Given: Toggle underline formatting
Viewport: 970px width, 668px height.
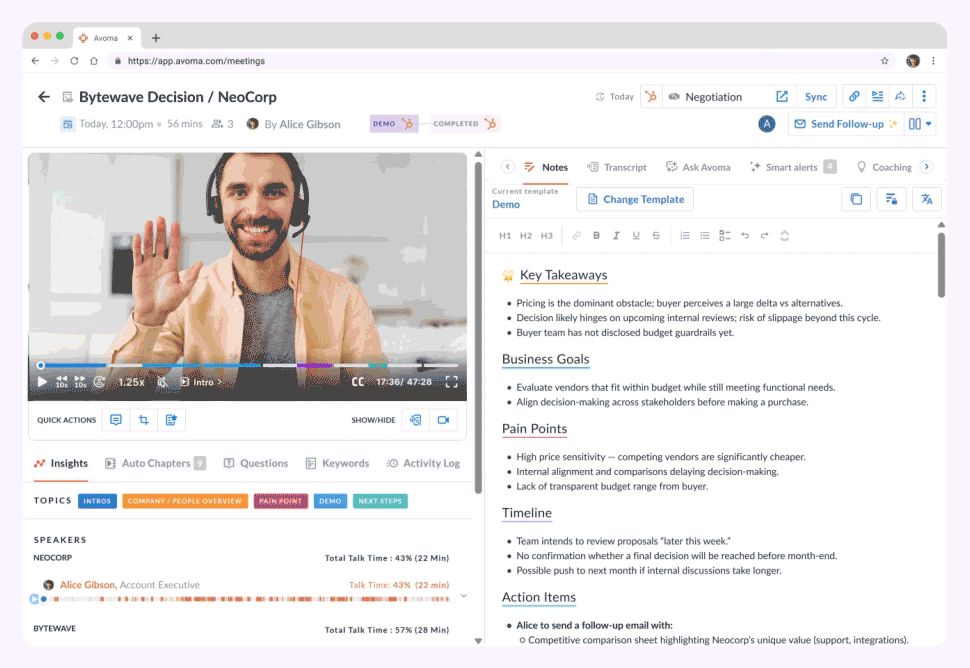Looking at the screenshot, I should click(636, 236).
